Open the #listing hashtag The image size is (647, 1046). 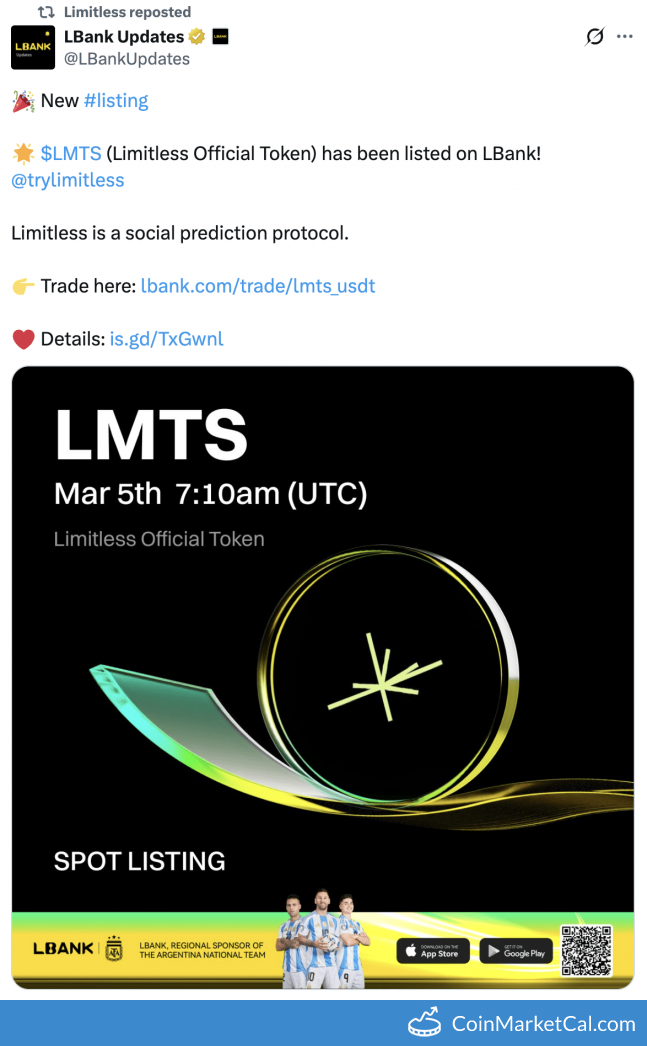[116, 100]
